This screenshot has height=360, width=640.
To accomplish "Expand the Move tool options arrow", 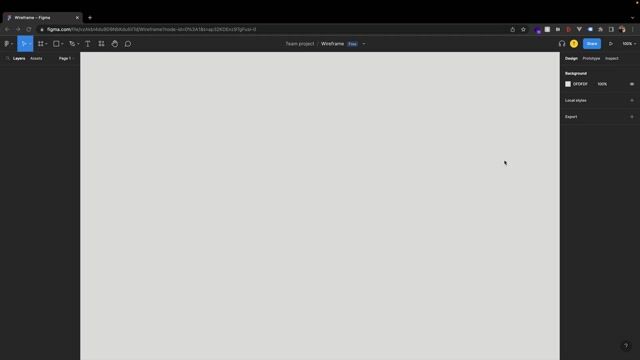I will 30,44.
